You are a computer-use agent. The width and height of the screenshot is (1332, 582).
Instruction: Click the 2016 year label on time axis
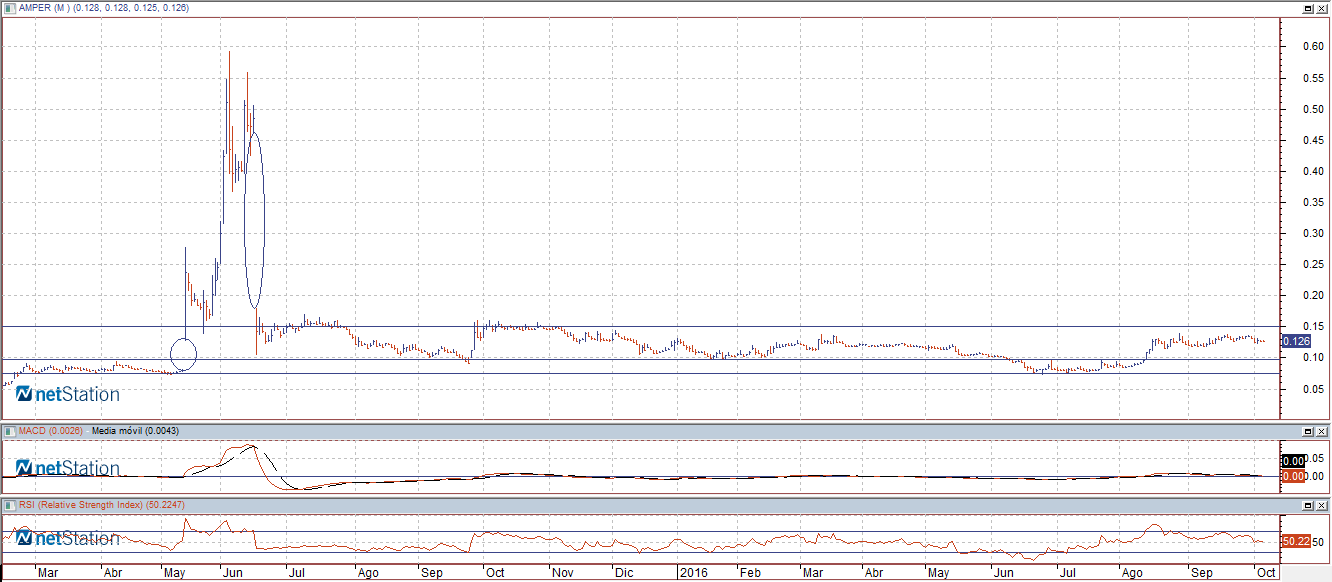tap(694, 574)
